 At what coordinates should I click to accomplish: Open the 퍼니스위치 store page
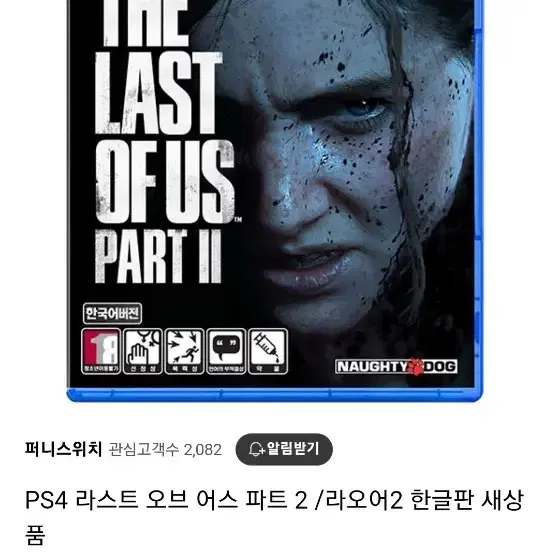click(x=63, y=449)
